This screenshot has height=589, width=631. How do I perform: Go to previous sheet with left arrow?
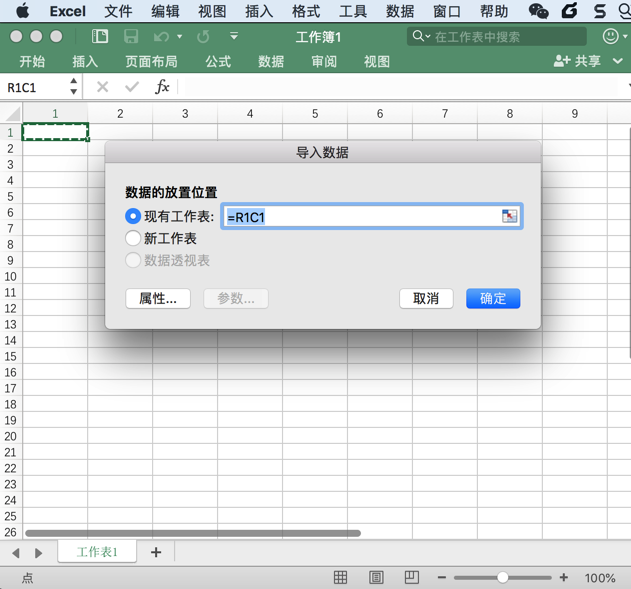16,553
